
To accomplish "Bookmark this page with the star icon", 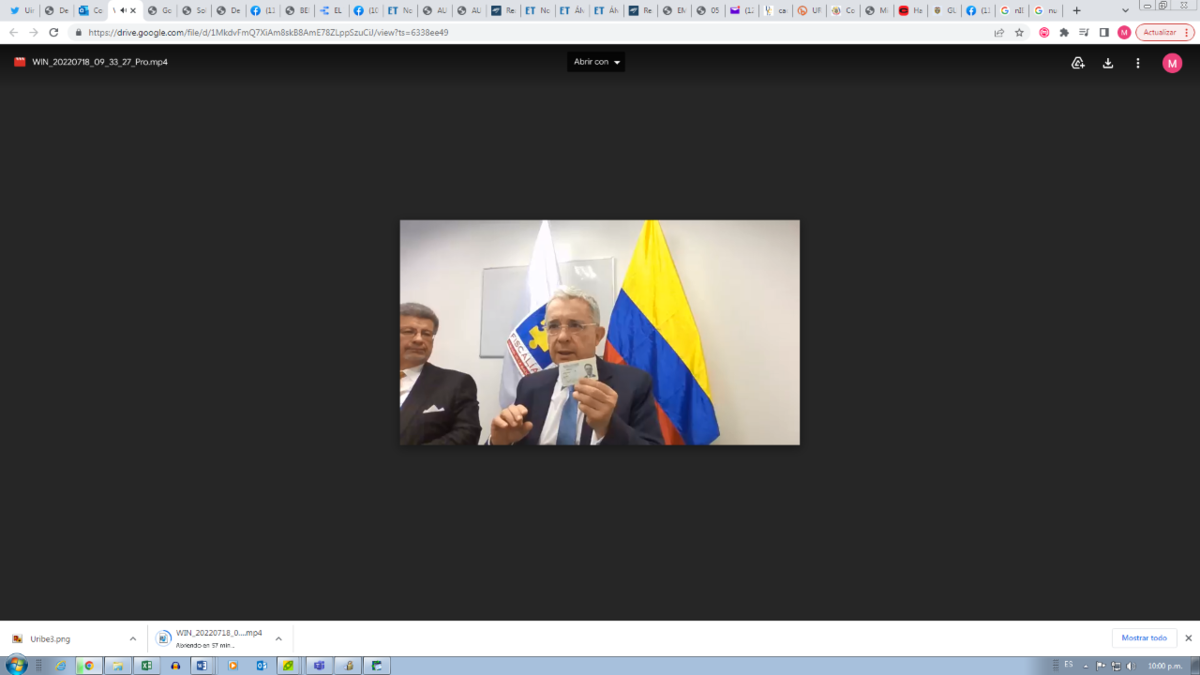I will [x=1019, y=32].
